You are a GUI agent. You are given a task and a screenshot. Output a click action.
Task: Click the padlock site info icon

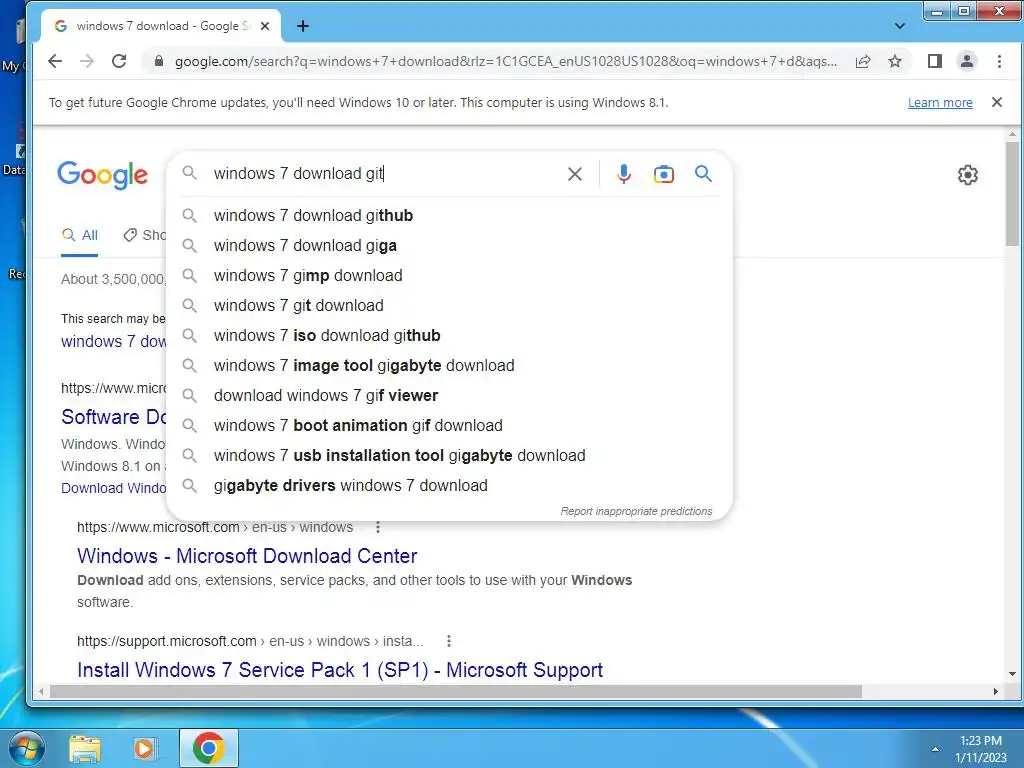pyautogui.click(x=158, y=61)
